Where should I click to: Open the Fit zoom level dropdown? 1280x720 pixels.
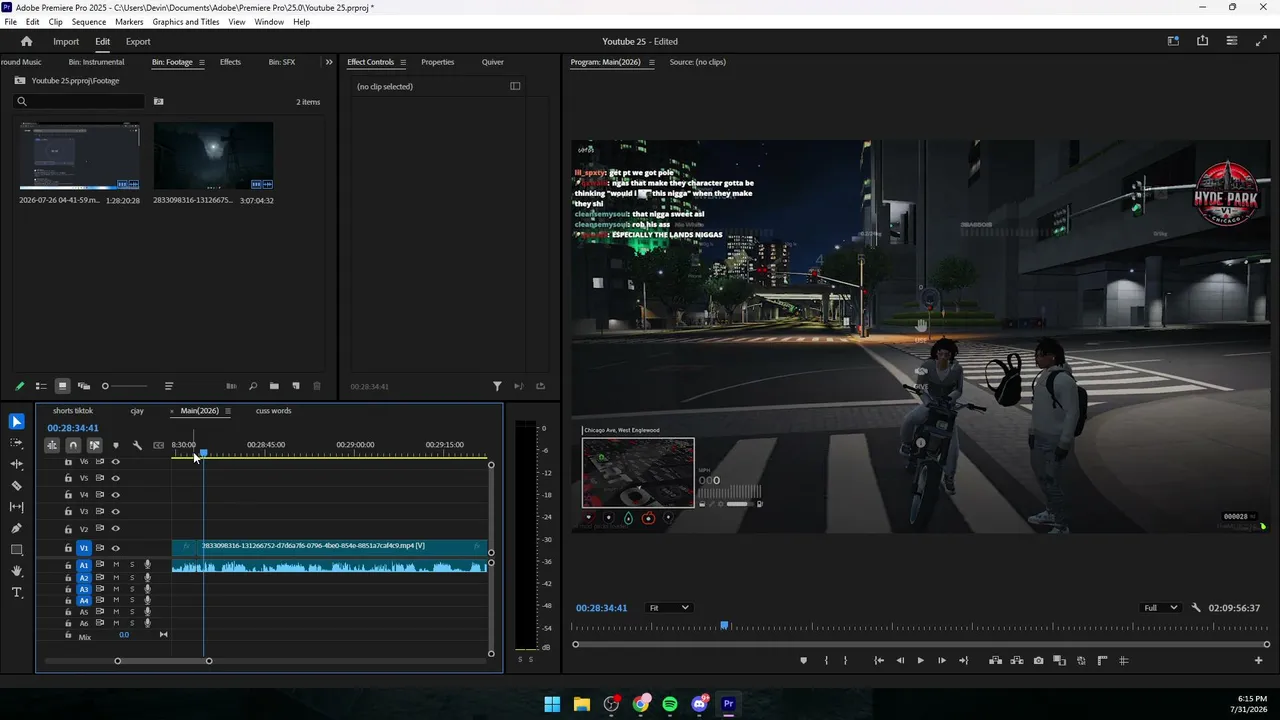pos(669,608)
